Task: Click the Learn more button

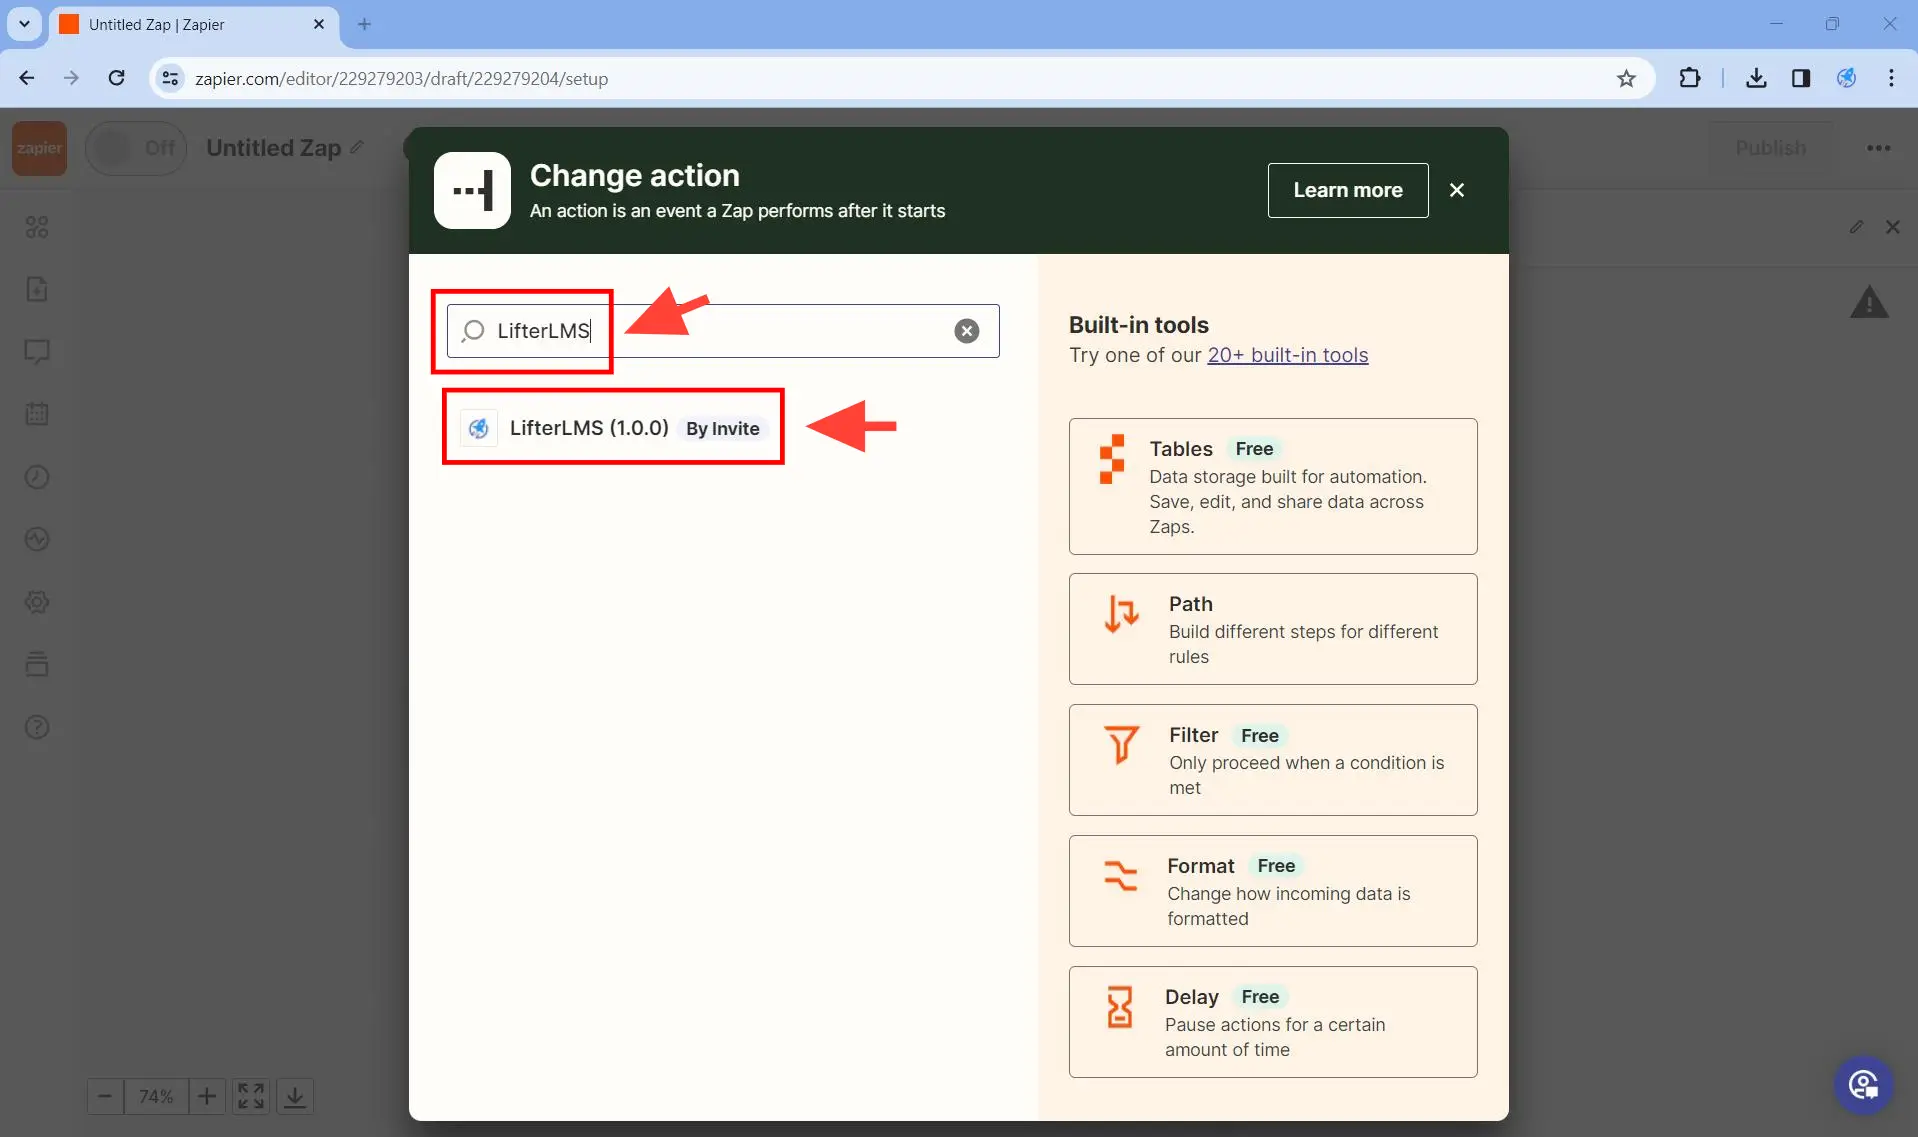Action: [1348, 190]
